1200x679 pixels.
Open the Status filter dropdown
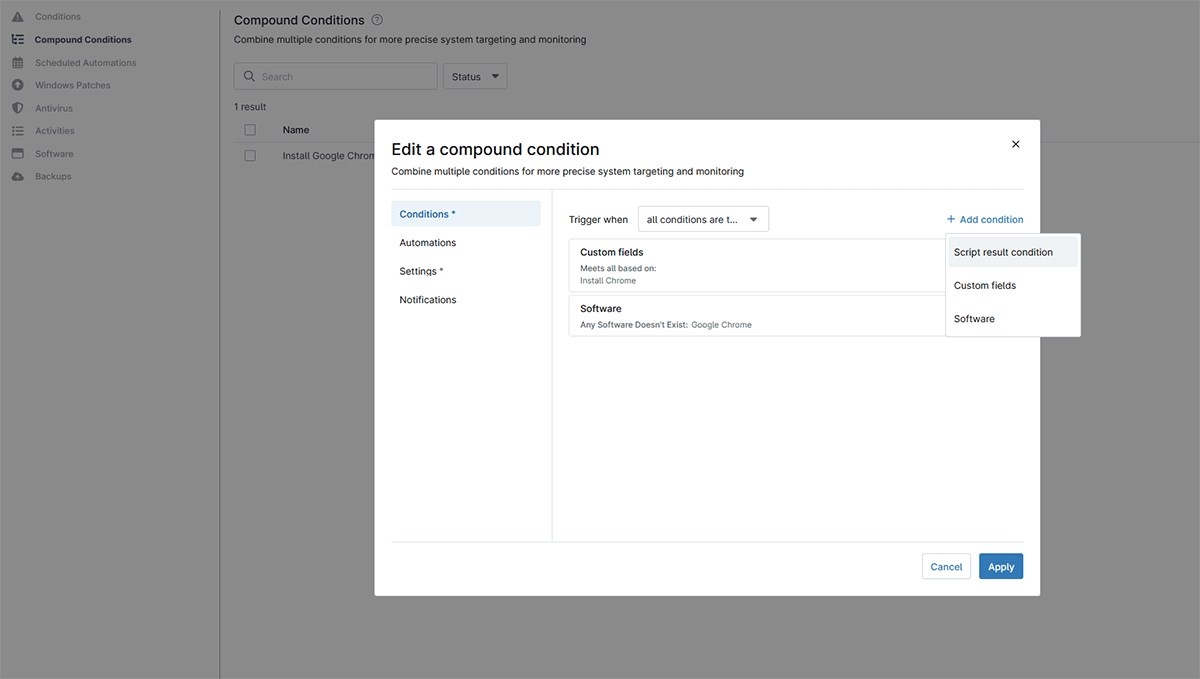point(474,76)
